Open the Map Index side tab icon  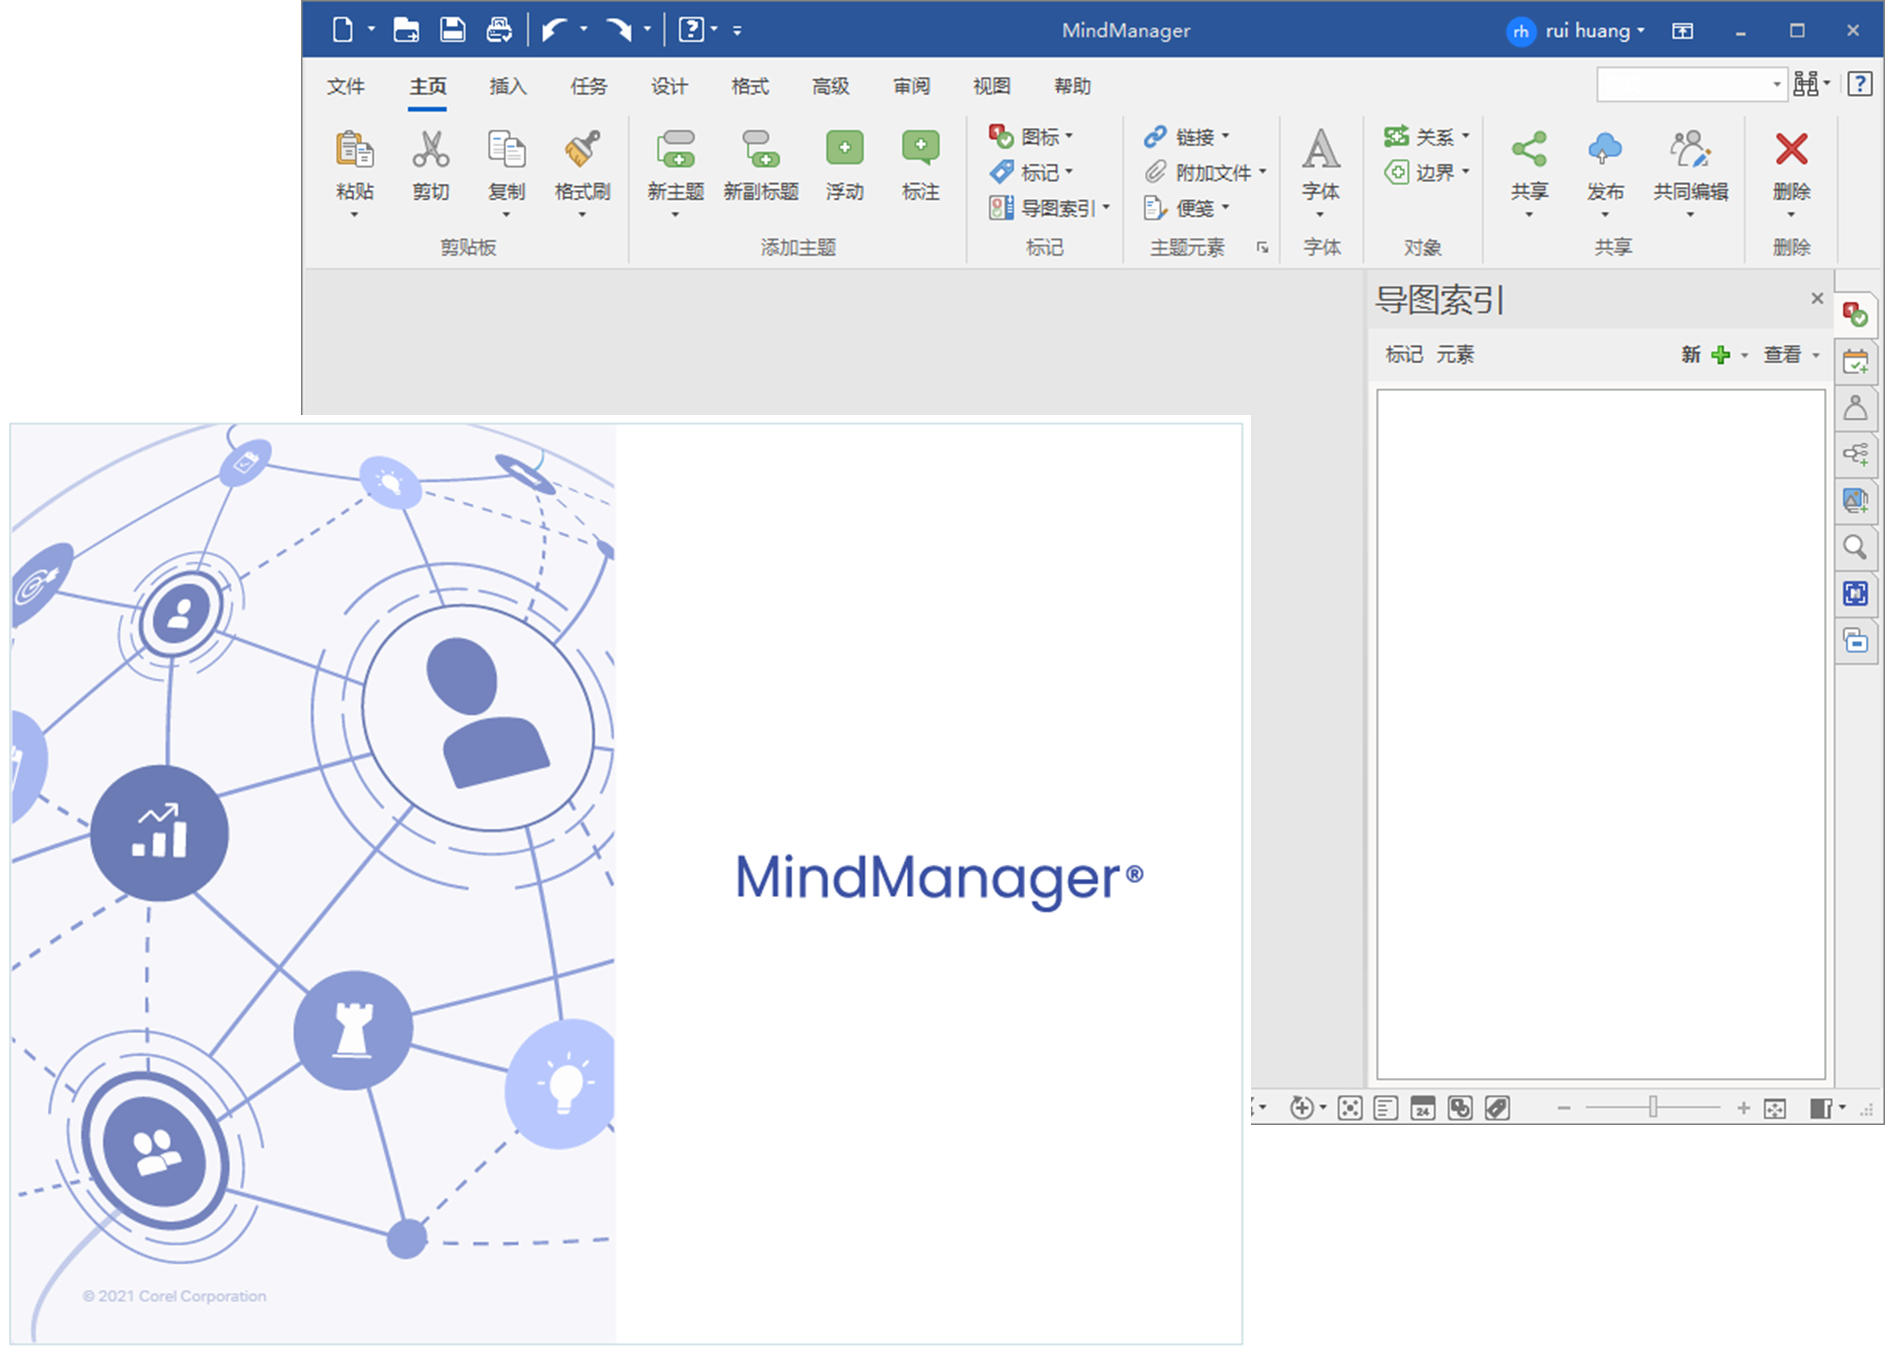pos(1856,315)
